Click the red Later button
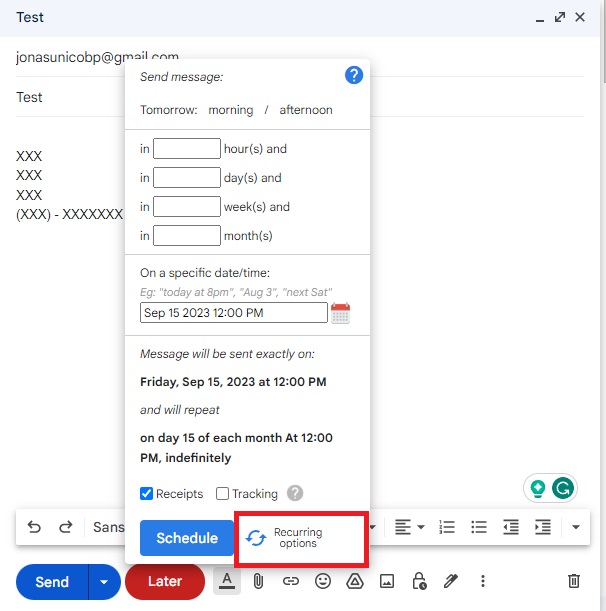606x611 pixels. (165, 581)
